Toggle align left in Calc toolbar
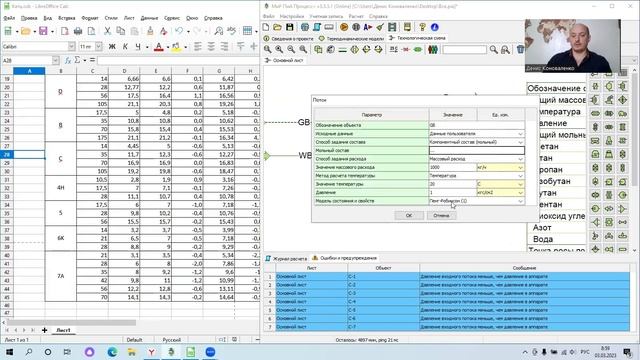Viewport: 640px width, 360px height. coord(198,47)
